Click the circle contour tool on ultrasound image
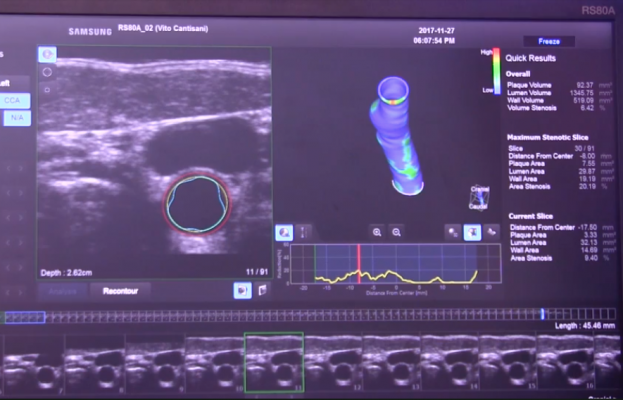Screen dimensions: 623x400 pos(46,72)
